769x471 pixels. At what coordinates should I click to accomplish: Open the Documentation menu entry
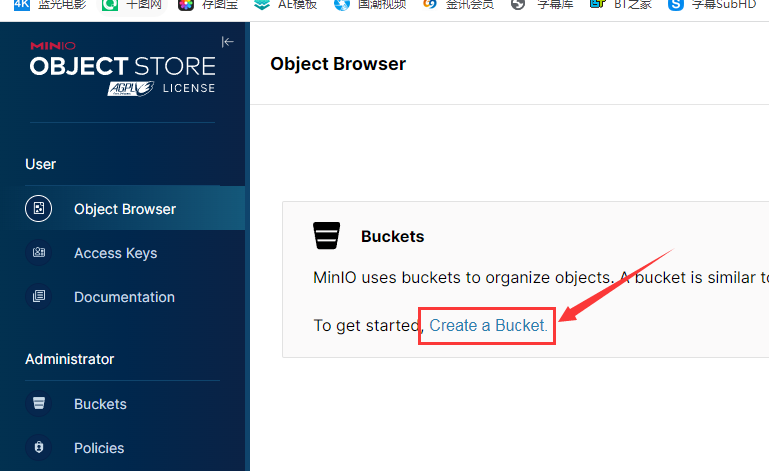point(124,297)
